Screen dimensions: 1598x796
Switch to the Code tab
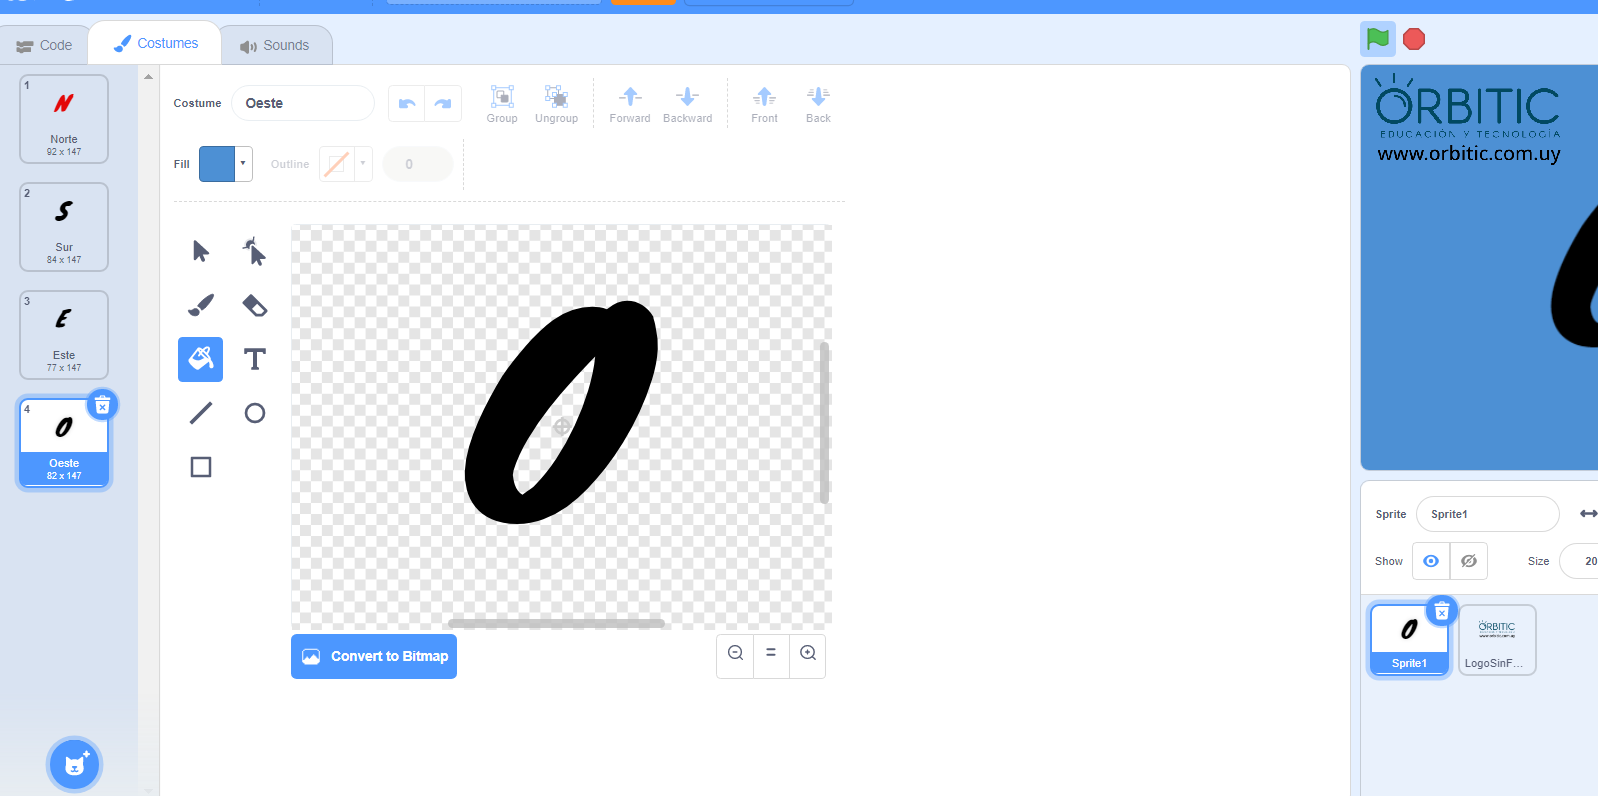[x=45, y=45]
